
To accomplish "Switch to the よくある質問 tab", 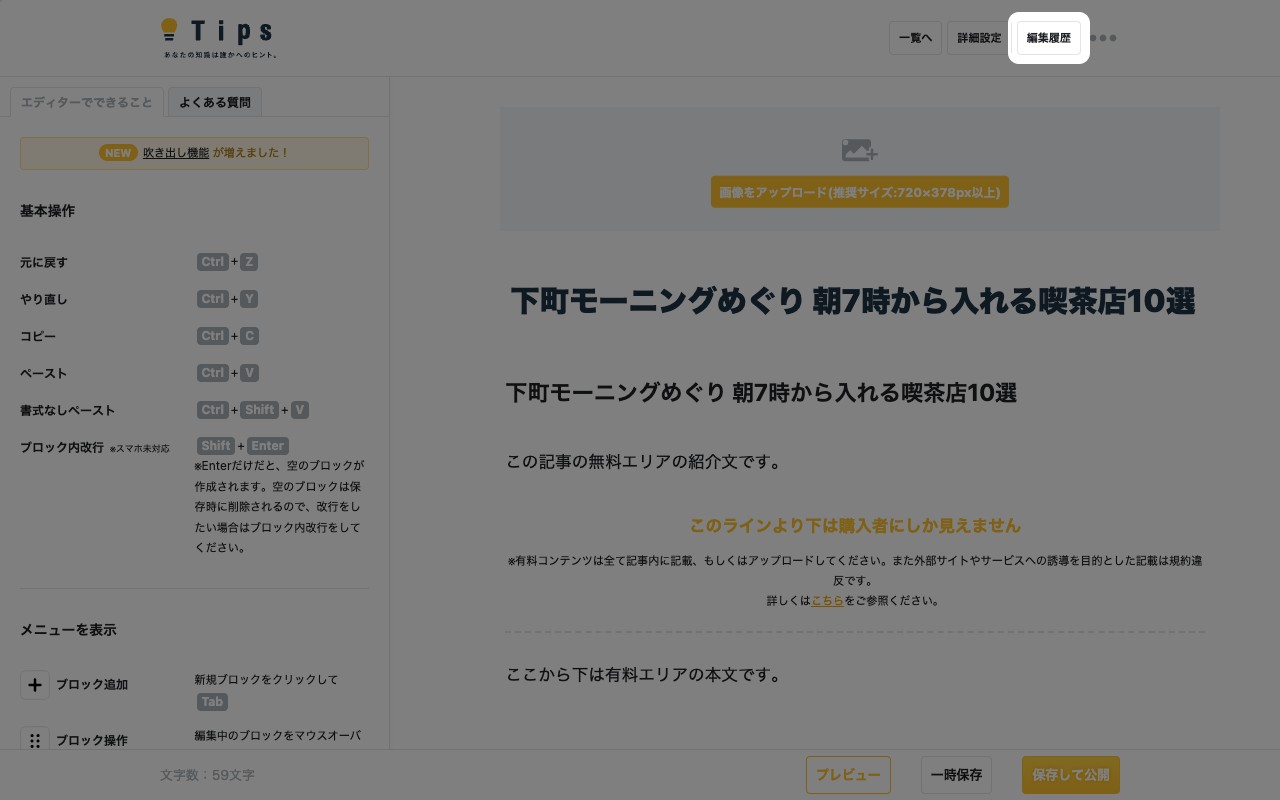I will pyautogui.click(x=215, y=102).
